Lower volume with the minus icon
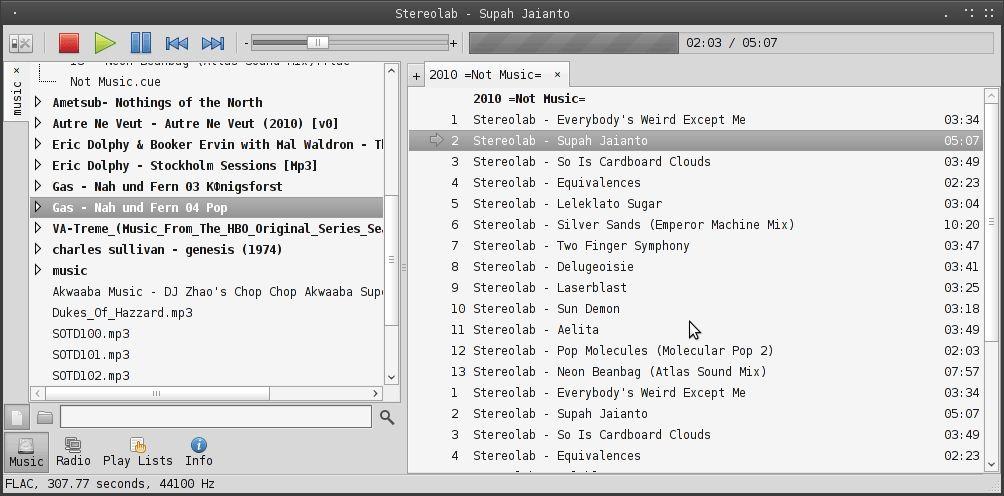Viewport: 1004px width, 496px height. 246,44
